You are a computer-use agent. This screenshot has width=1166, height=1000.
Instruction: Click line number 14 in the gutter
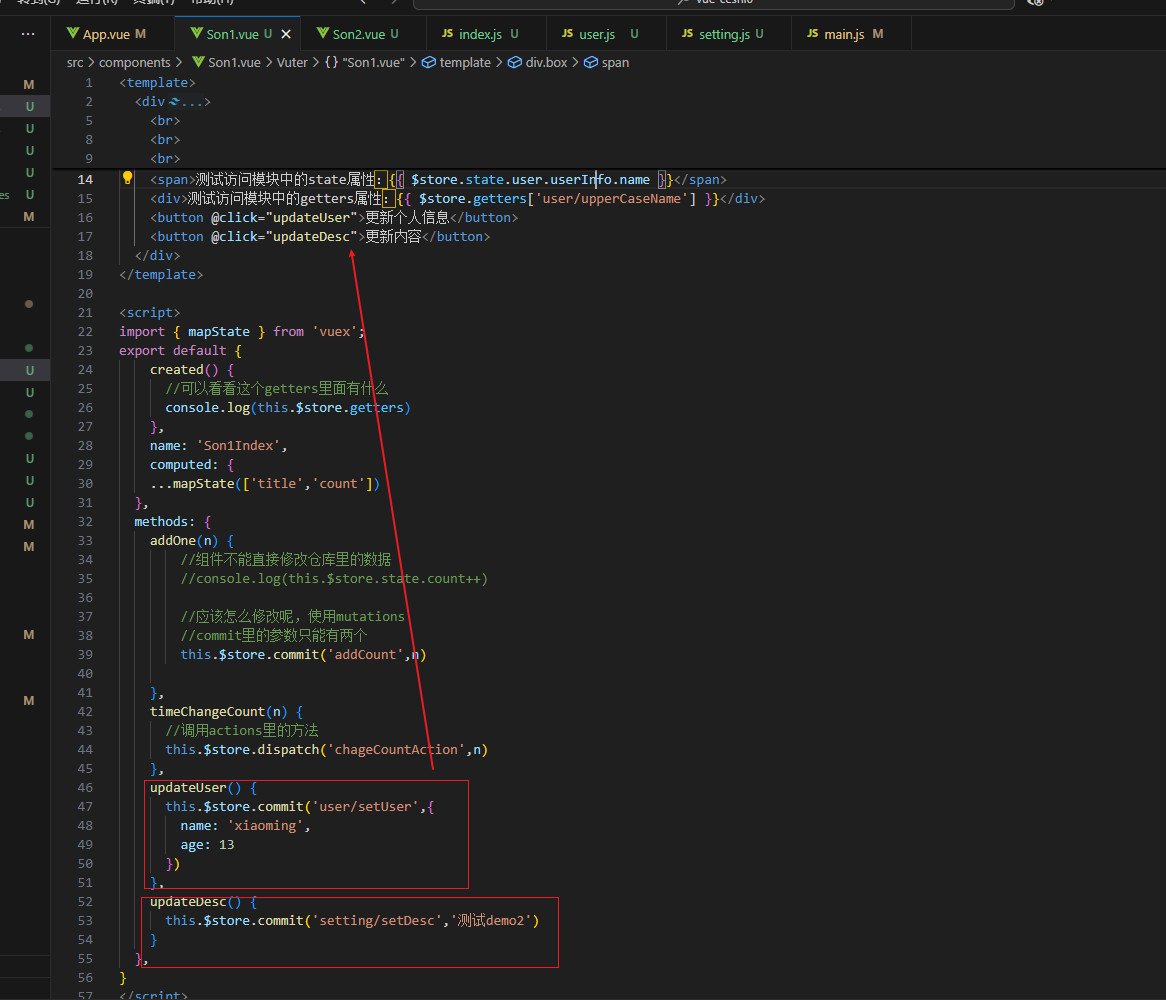tap(86, 179)
